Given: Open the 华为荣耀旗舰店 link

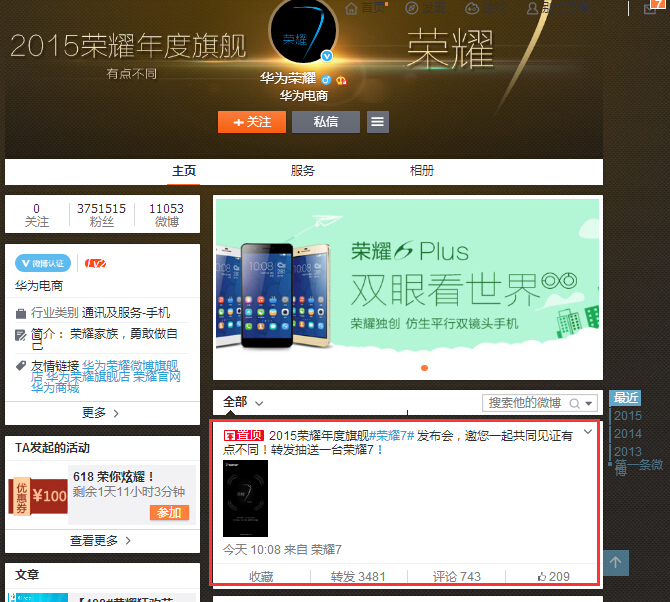Looking at the screenshot, I should tap(88, 377).
